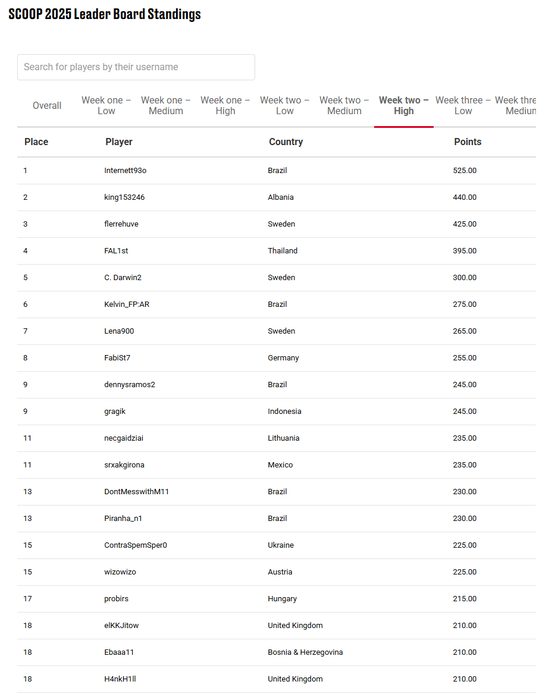Click the Player column header
The image size is (552, 700).
click(119, 142)
